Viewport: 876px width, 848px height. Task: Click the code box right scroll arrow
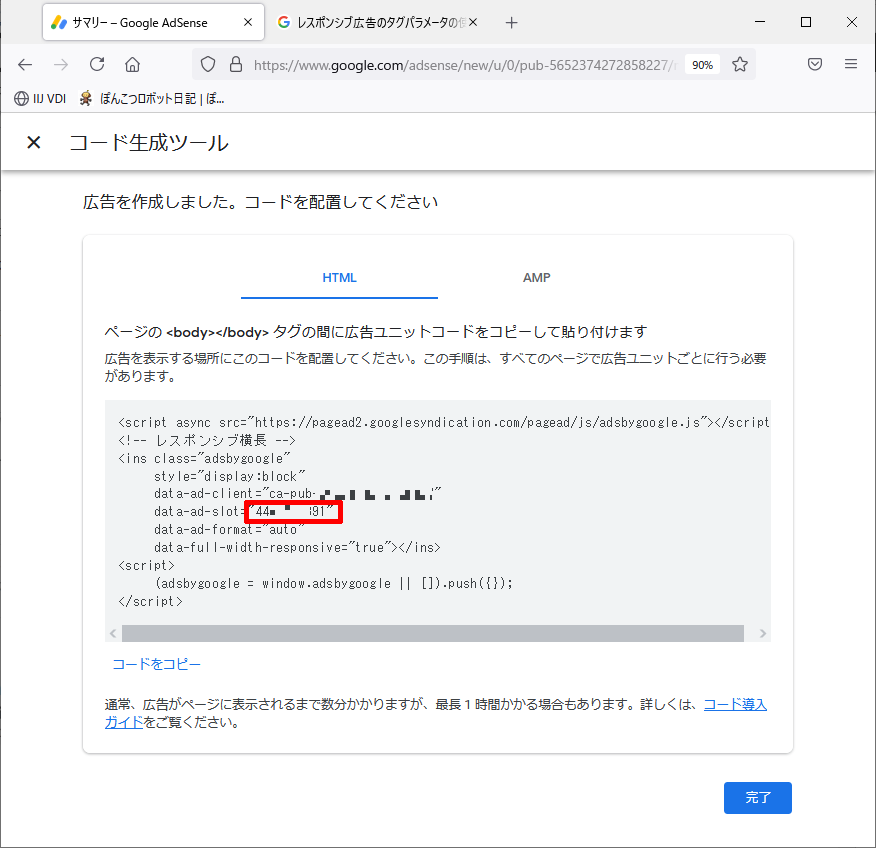(763, 633)
